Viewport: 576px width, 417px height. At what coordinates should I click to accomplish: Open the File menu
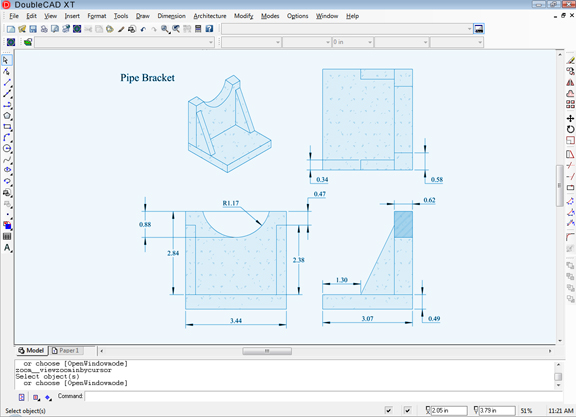tap(14, 16)
